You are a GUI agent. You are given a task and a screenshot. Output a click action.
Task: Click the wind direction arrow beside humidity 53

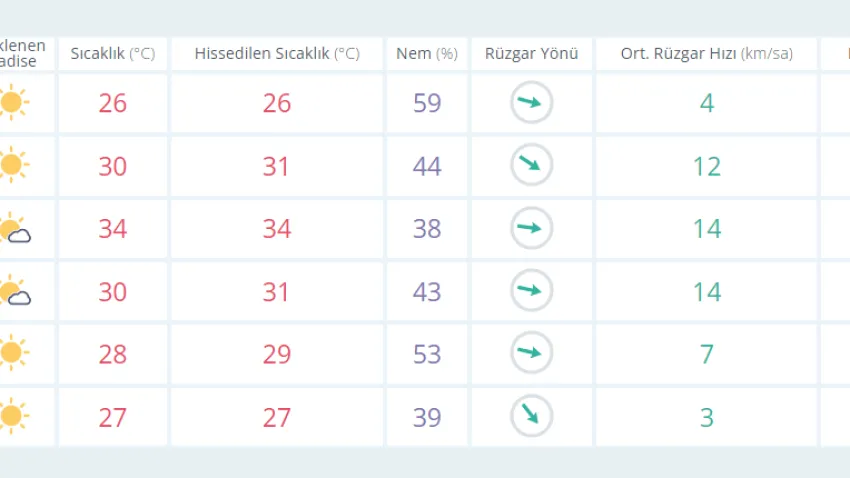pos(531,353)
